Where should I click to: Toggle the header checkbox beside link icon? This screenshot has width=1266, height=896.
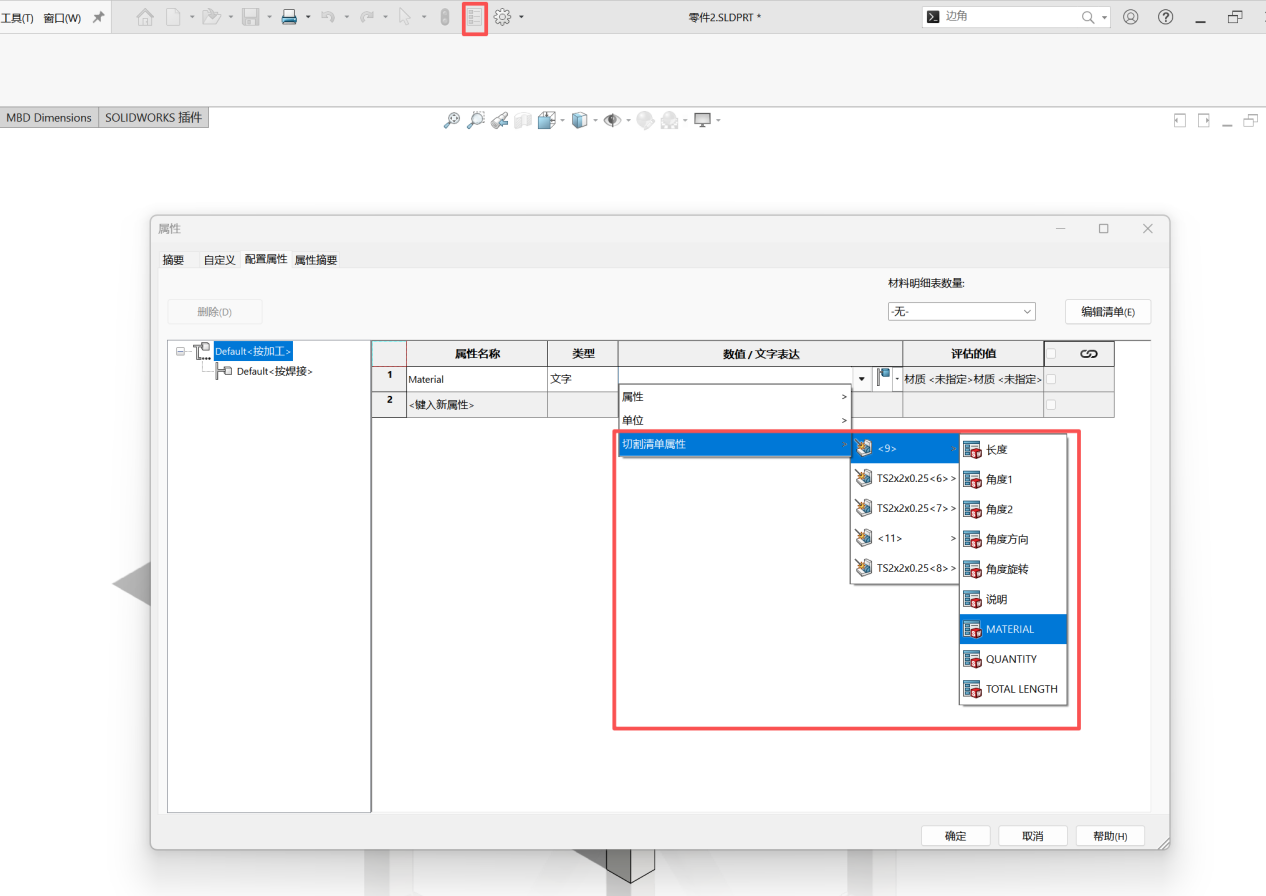point(1051,353)
